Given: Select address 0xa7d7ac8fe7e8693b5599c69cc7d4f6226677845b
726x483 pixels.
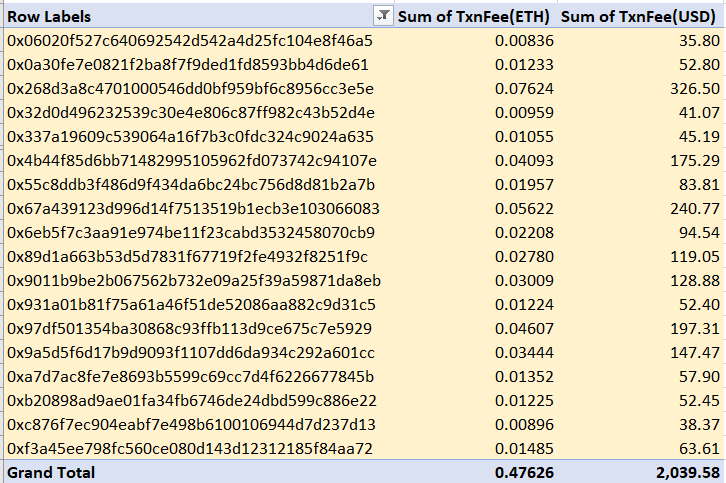Looking at the screenshot, I should (x=190, y=376).
